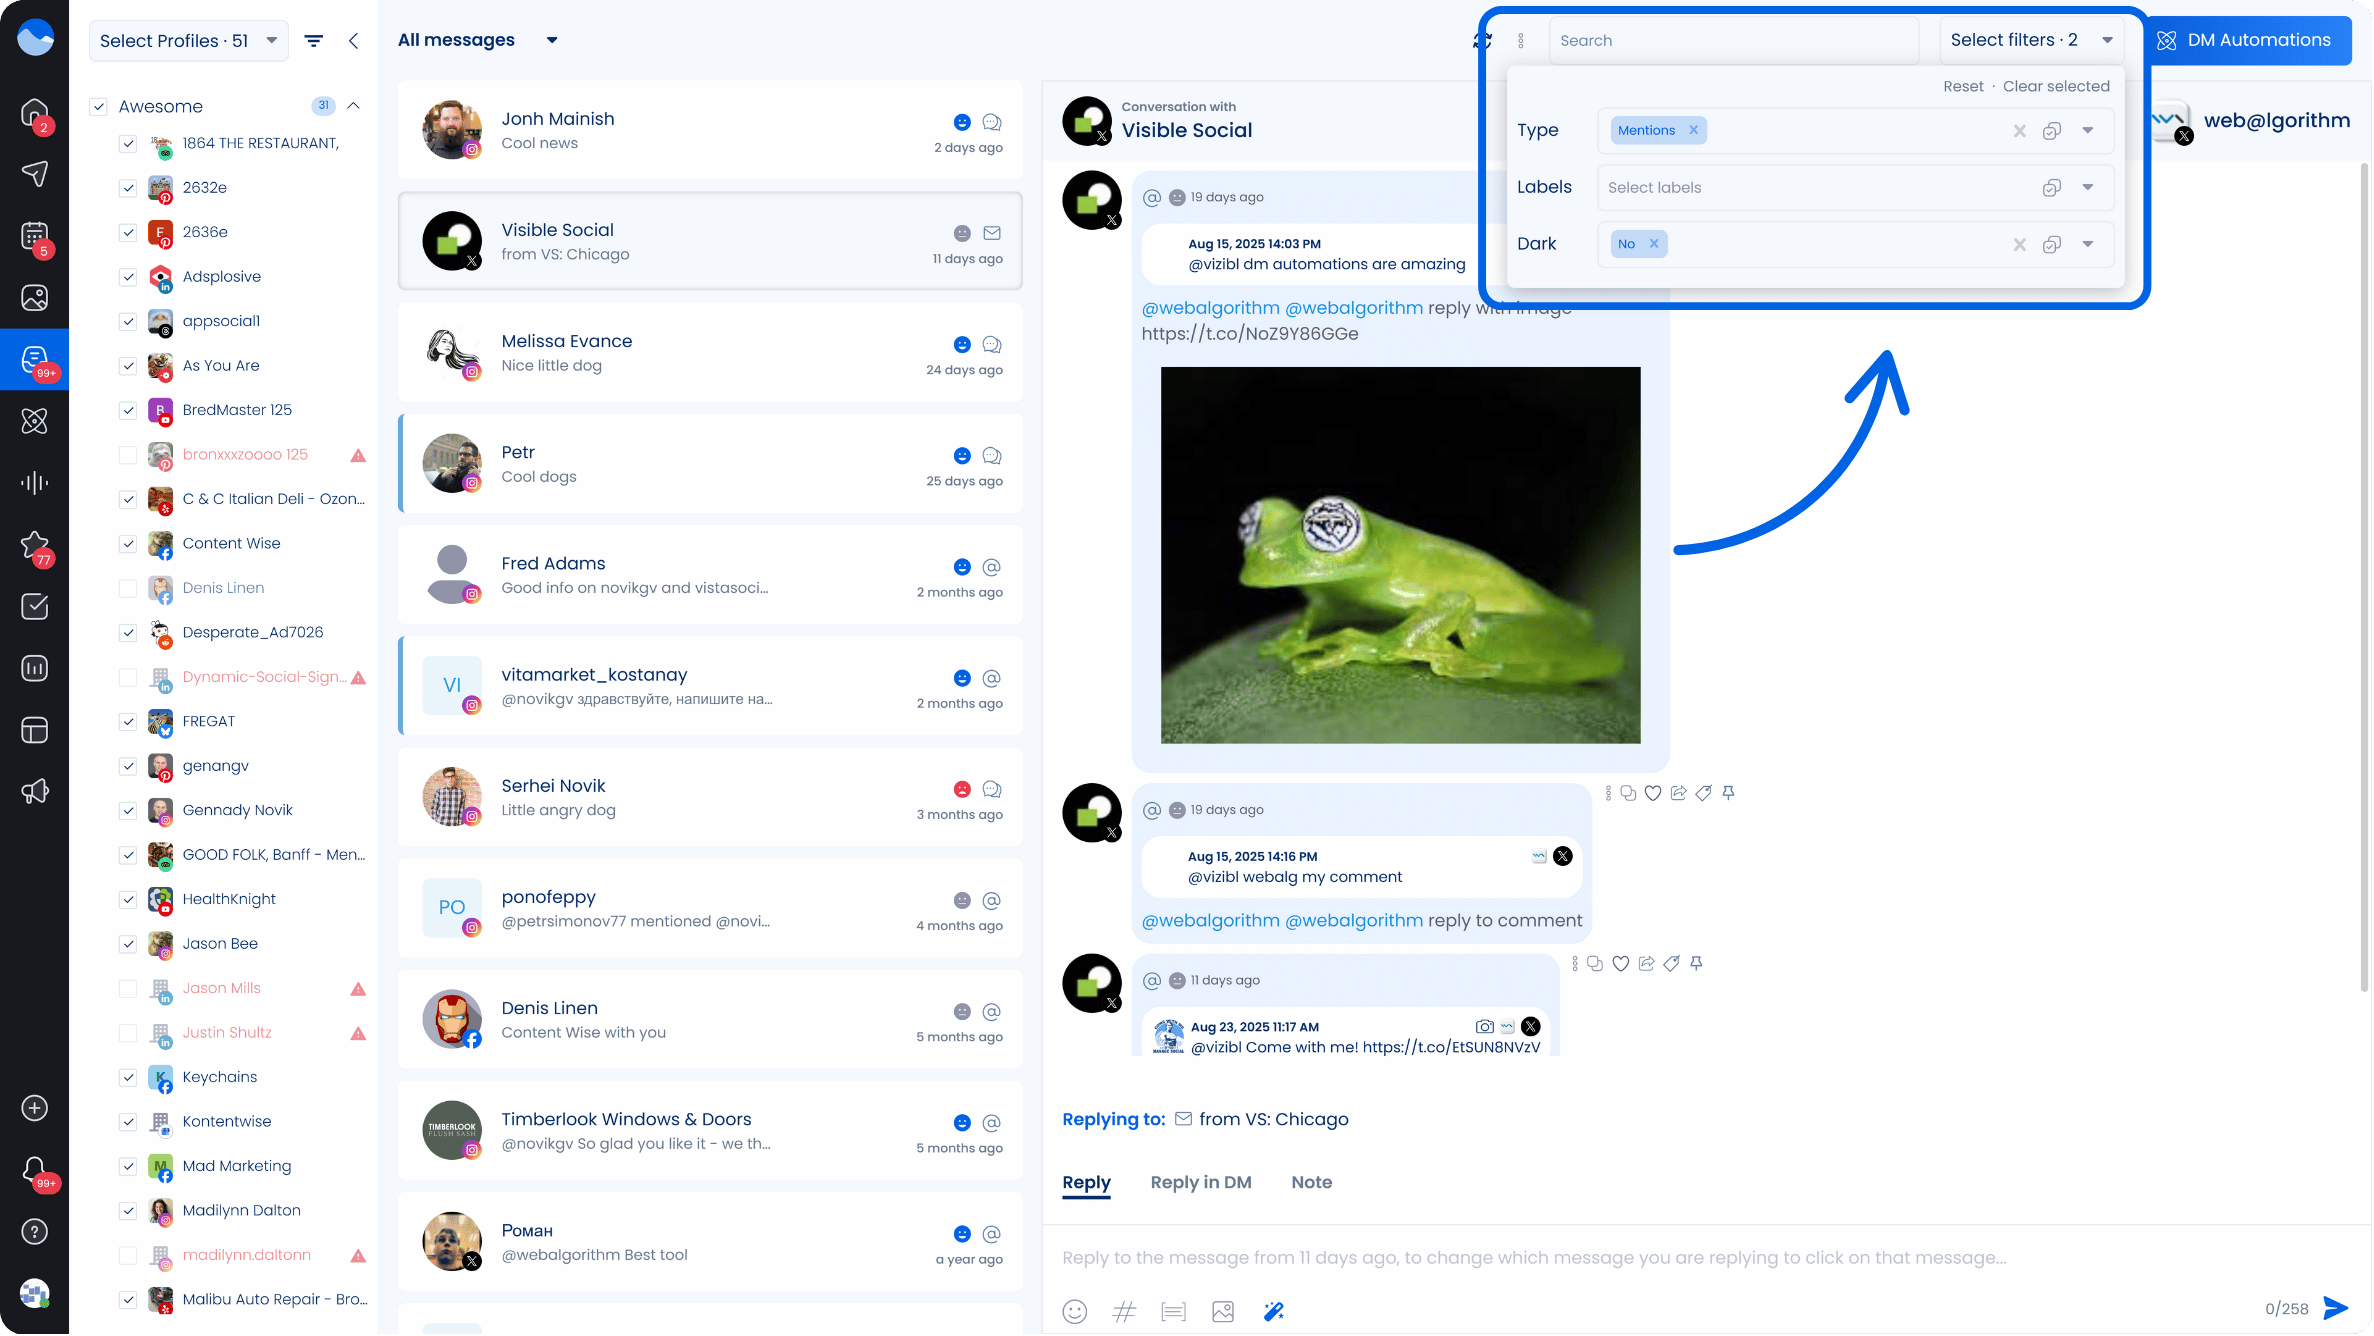The height and width of the screenshot is (1336, 2374).
Task: Switch to the Reply tab
Action: (x=1088, y=1183)
